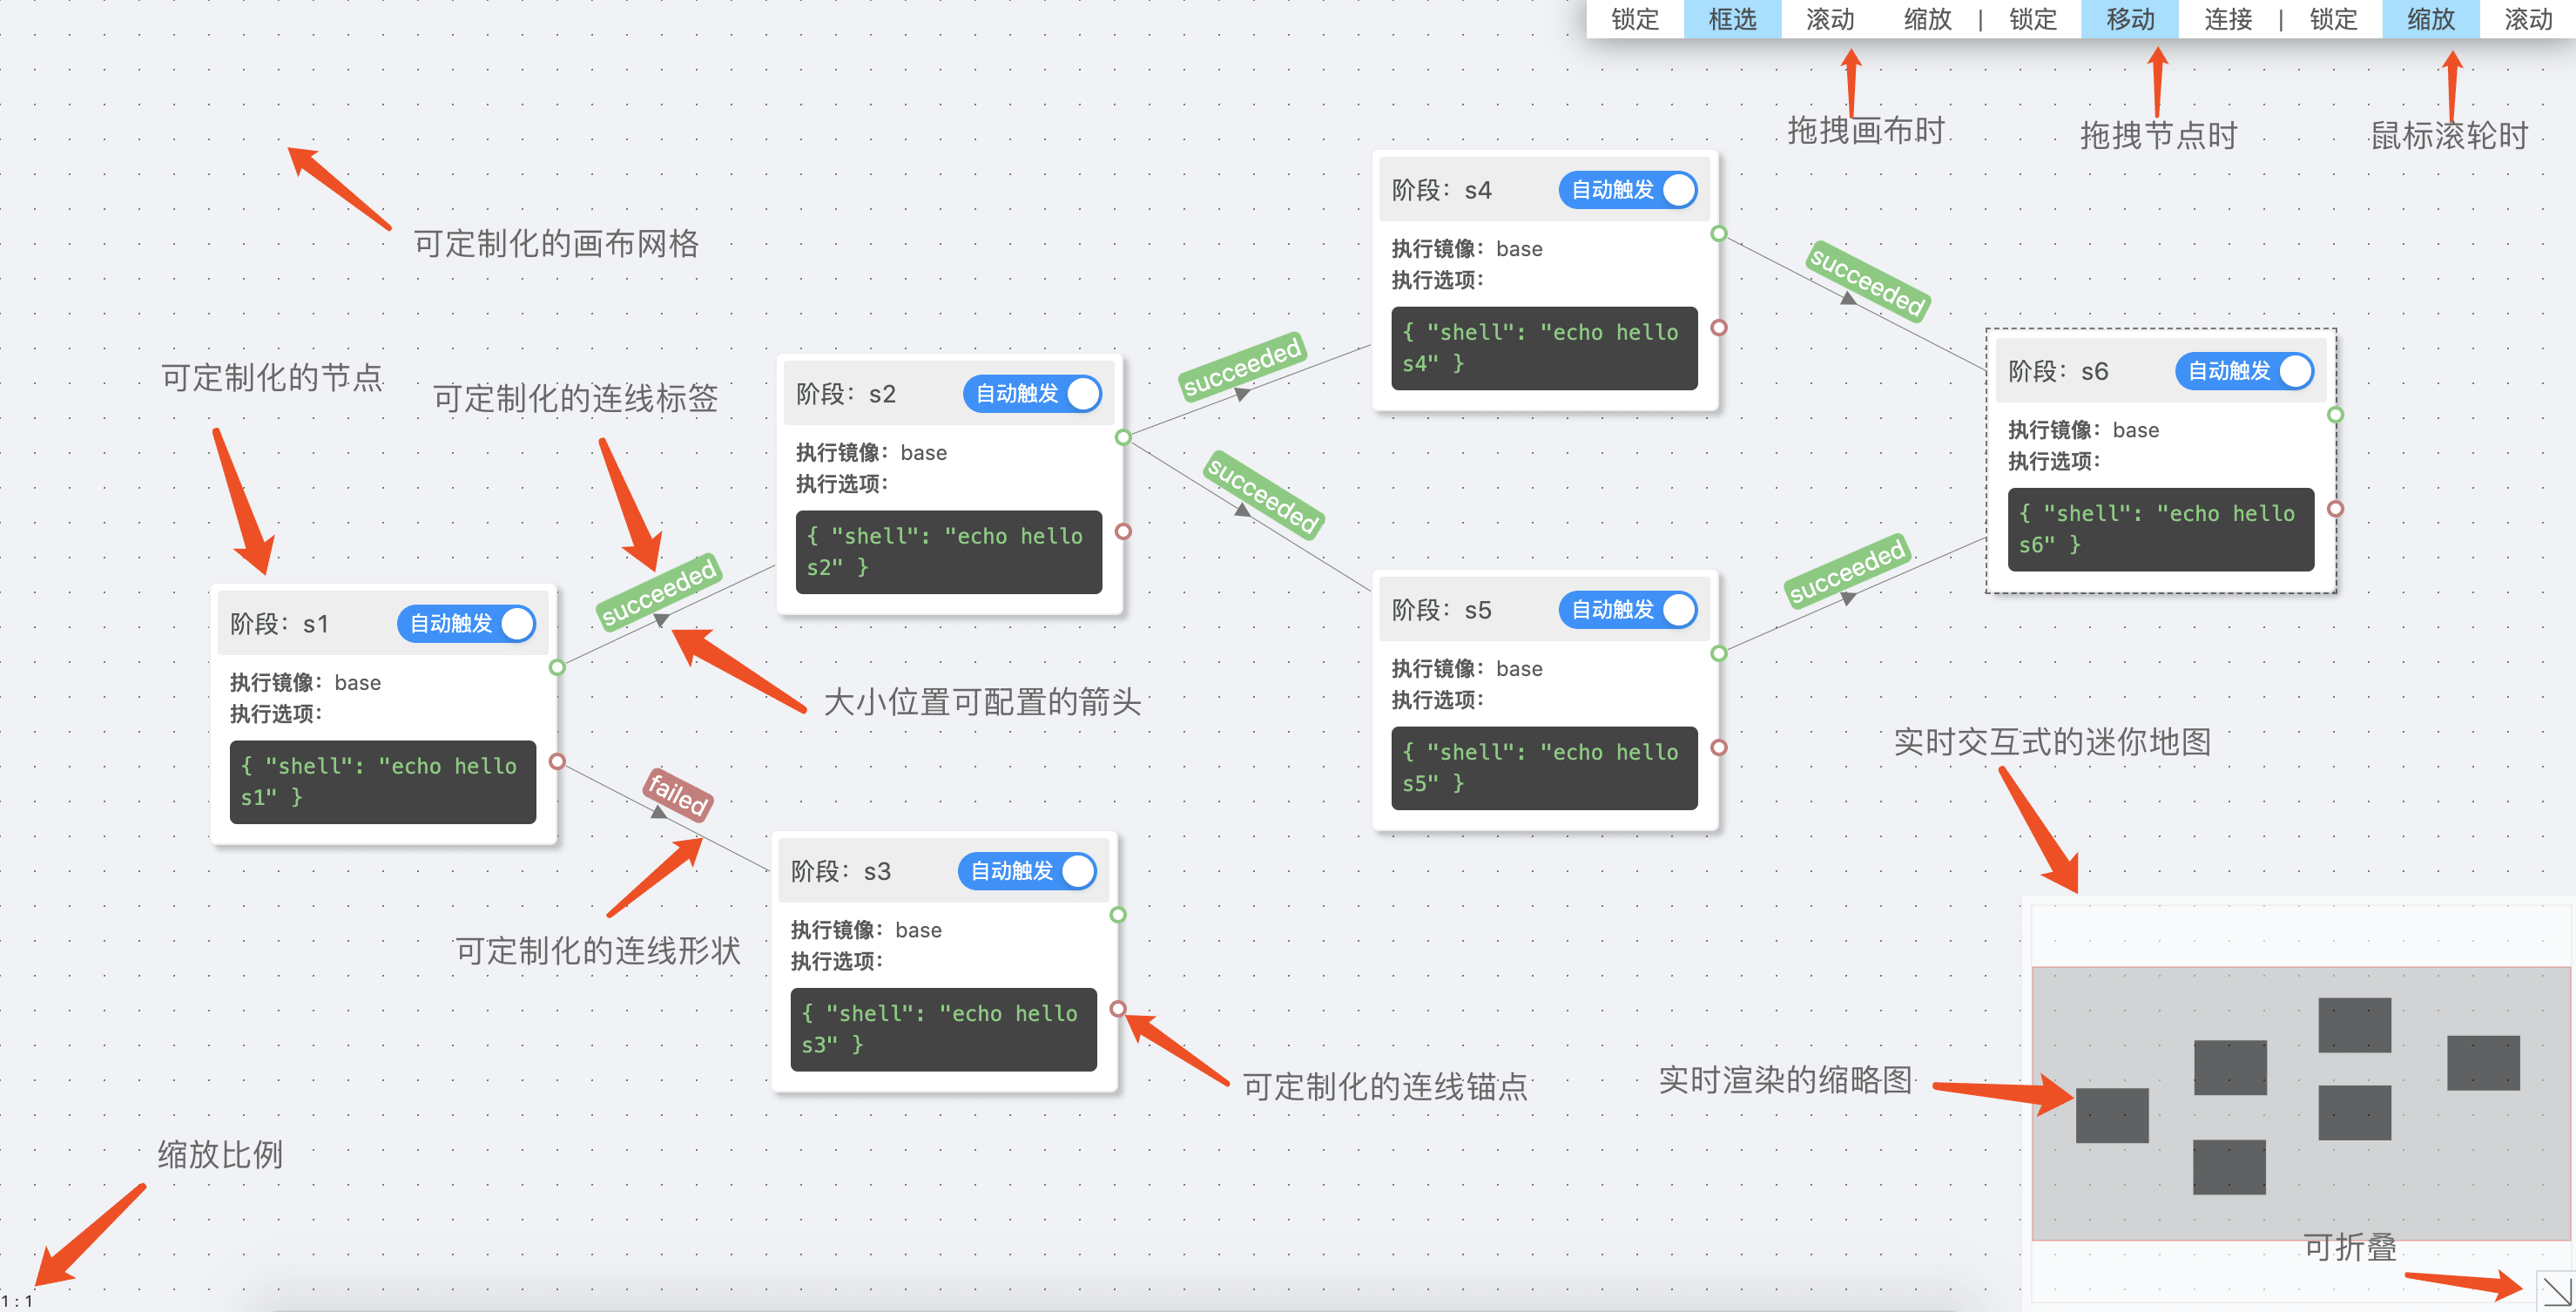The height and width of the screenshot is (1312, 2576).
Task: Click red anchor of node s5
Action: coord(1718,747)
